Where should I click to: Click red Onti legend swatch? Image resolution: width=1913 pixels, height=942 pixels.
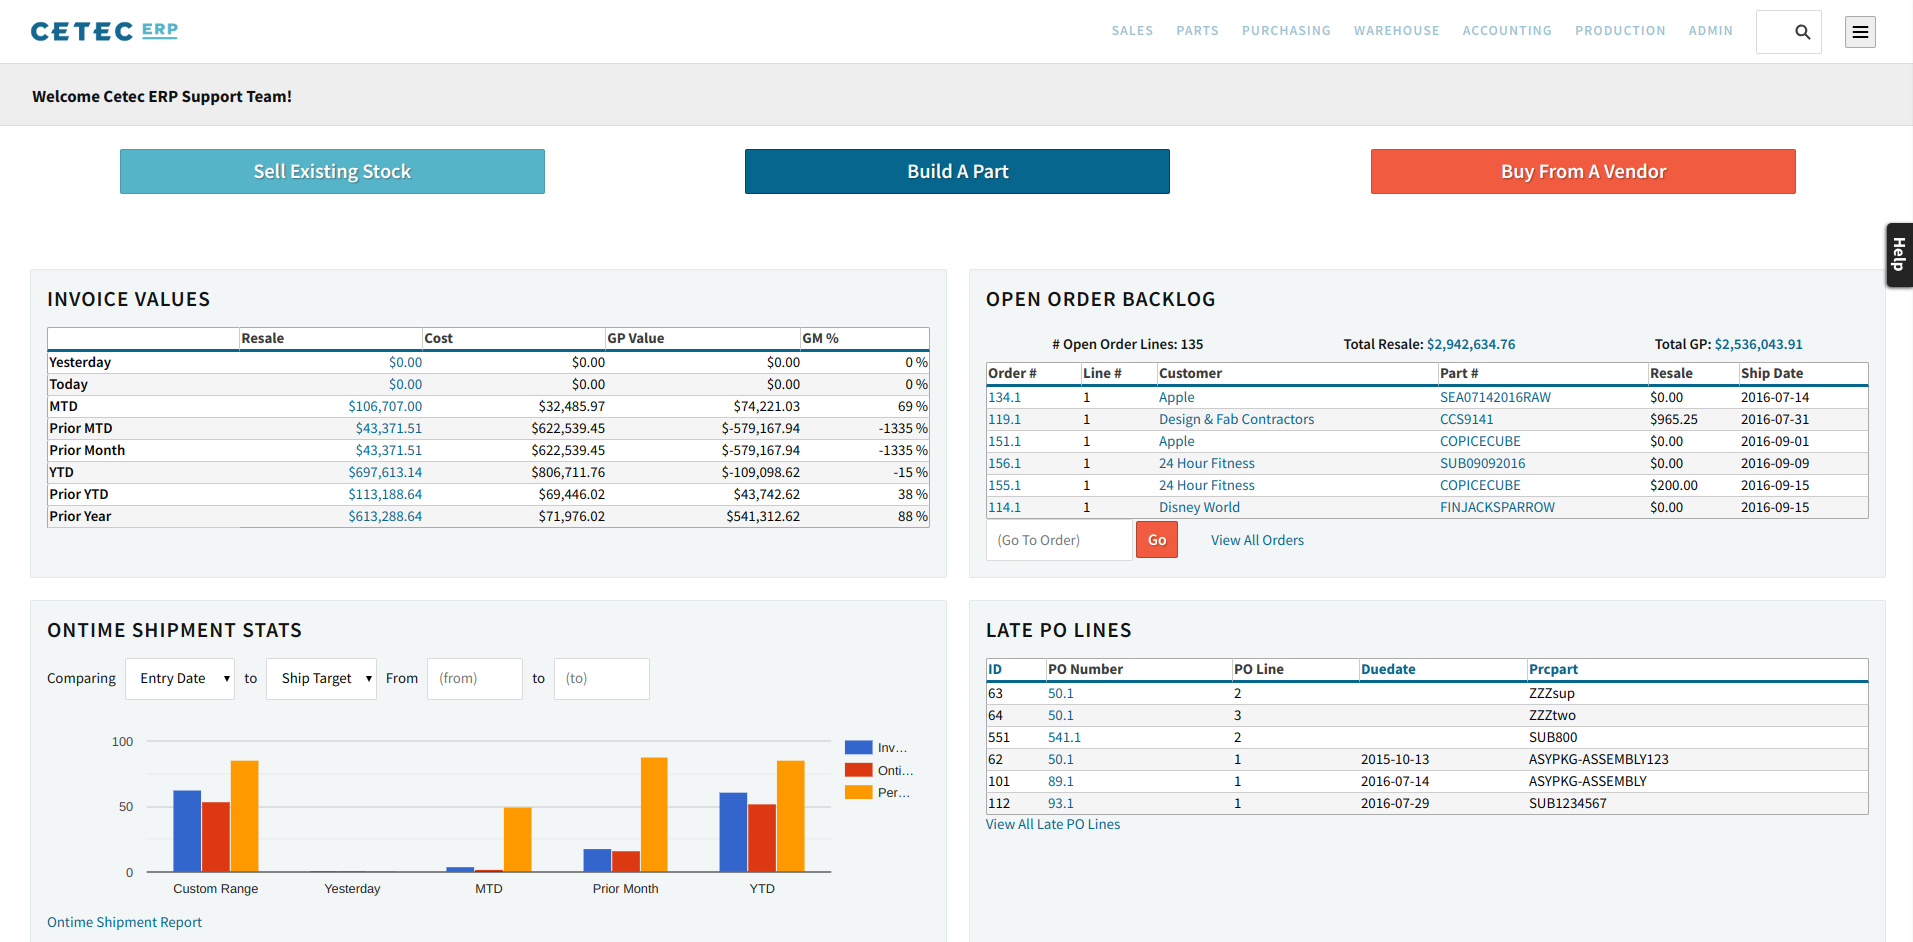858,770
